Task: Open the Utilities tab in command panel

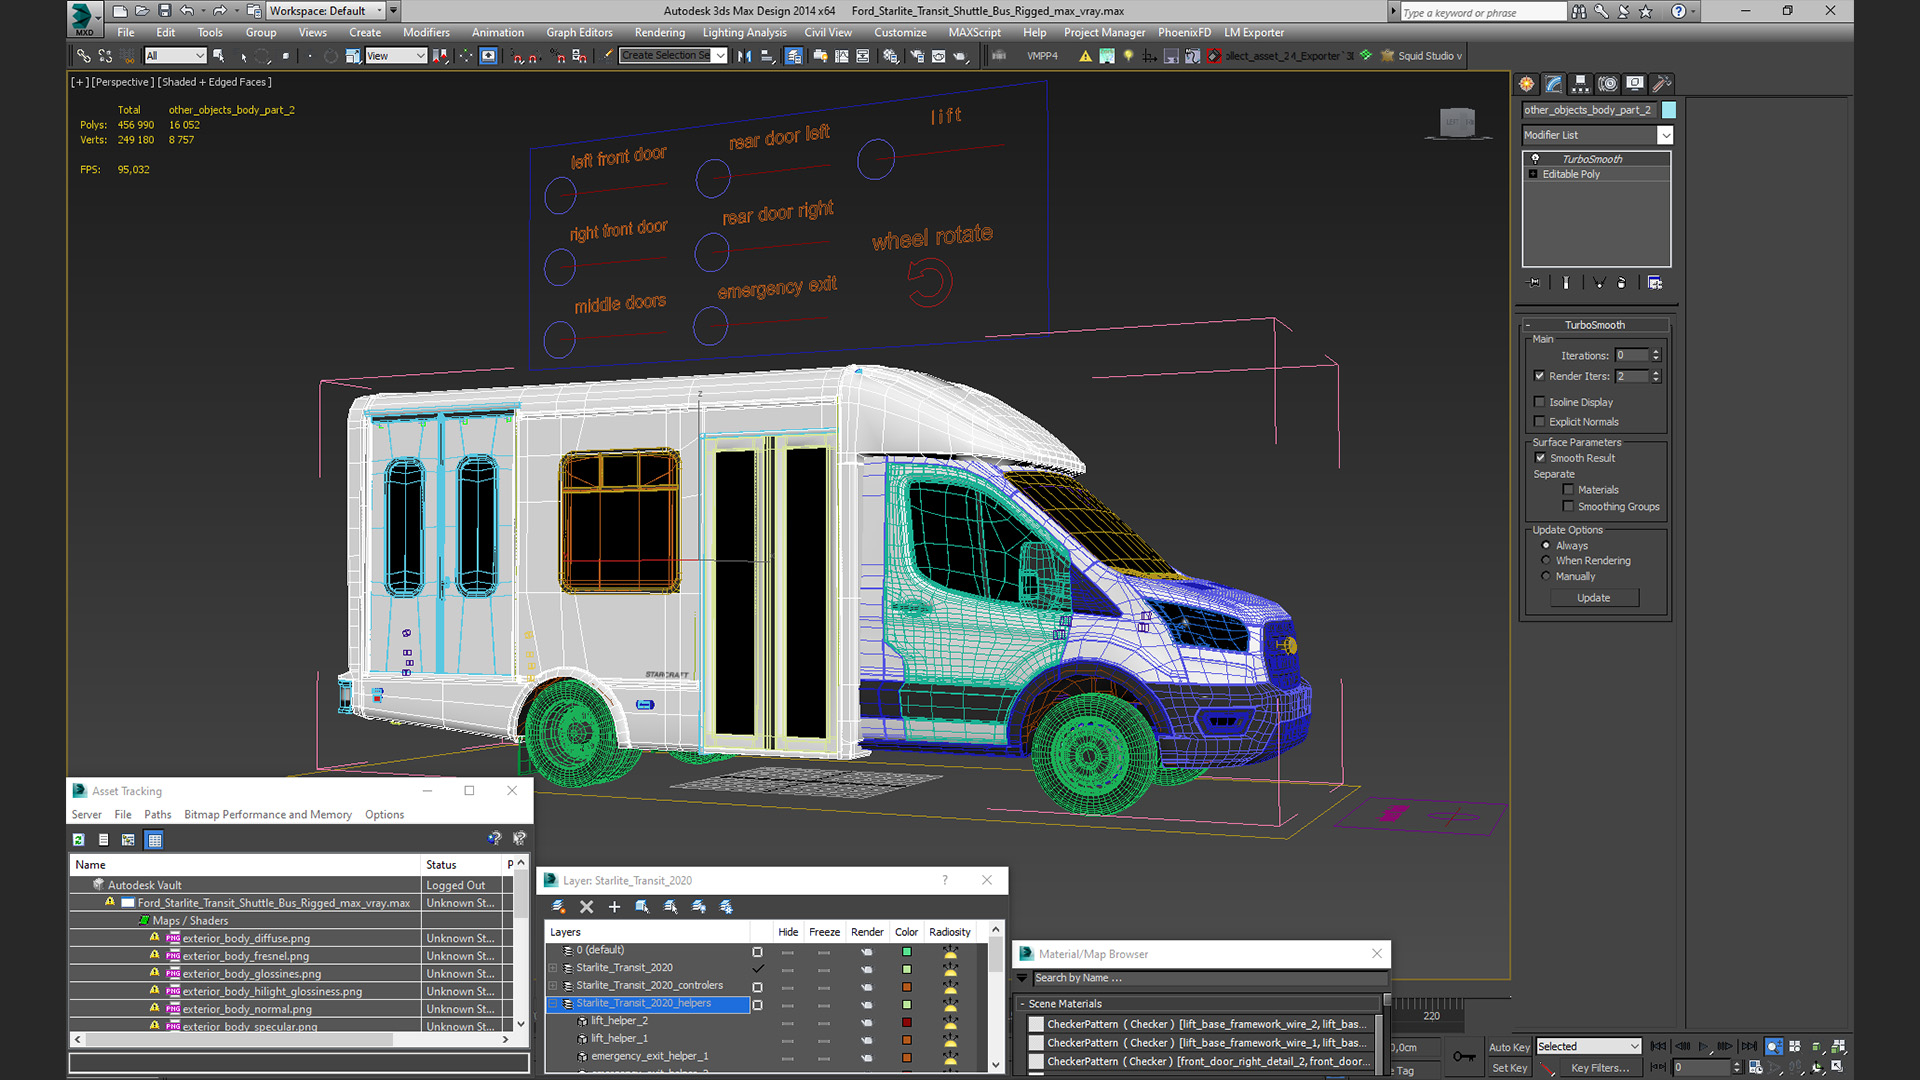Action: [x=1661, y=84]
